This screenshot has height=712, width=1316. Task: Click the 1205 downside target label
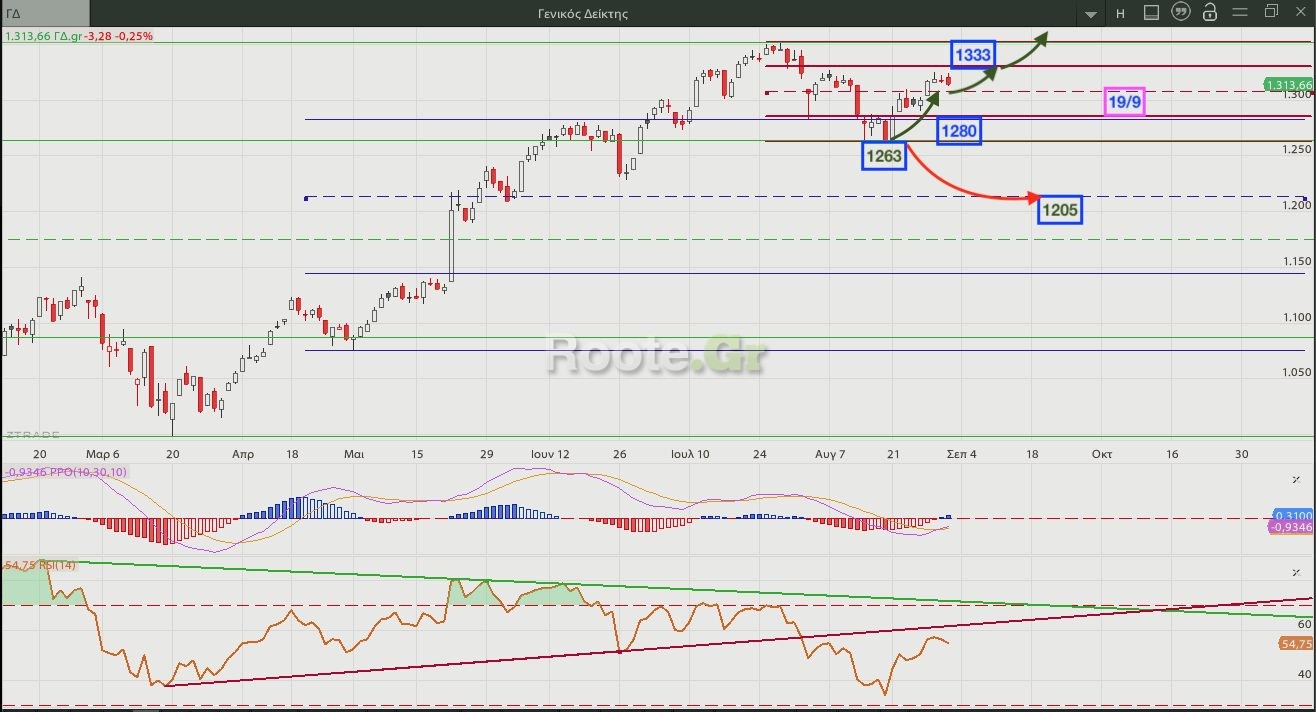pyautogui.click(x=1059, y=210)
